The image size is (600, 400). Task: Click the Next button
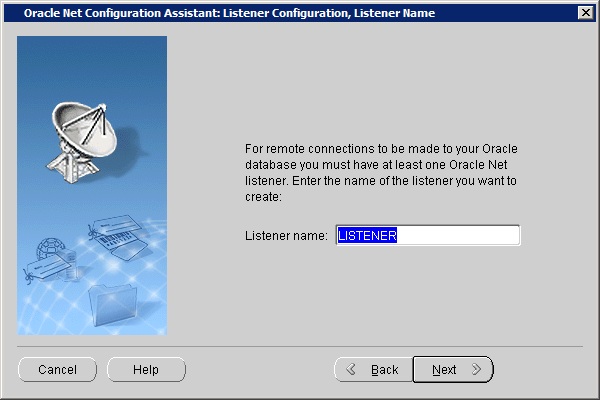click(453, 369)
